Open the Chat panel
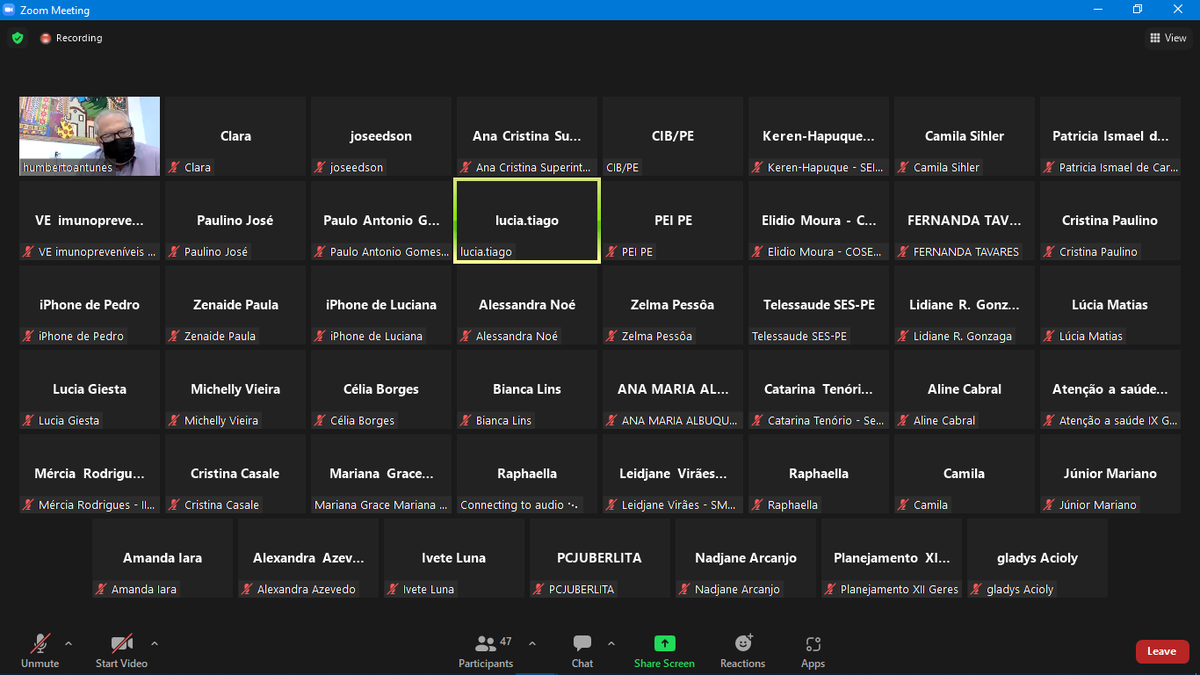Viewport: 1200px width, 675px height. click(x=582, y=651)
